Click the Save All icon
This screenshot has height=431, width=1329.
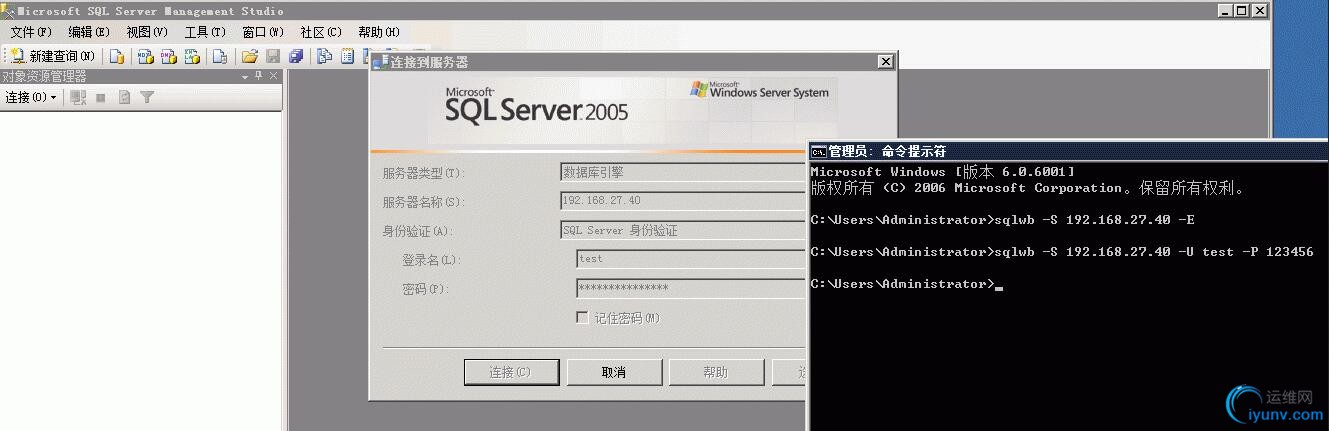296,56
